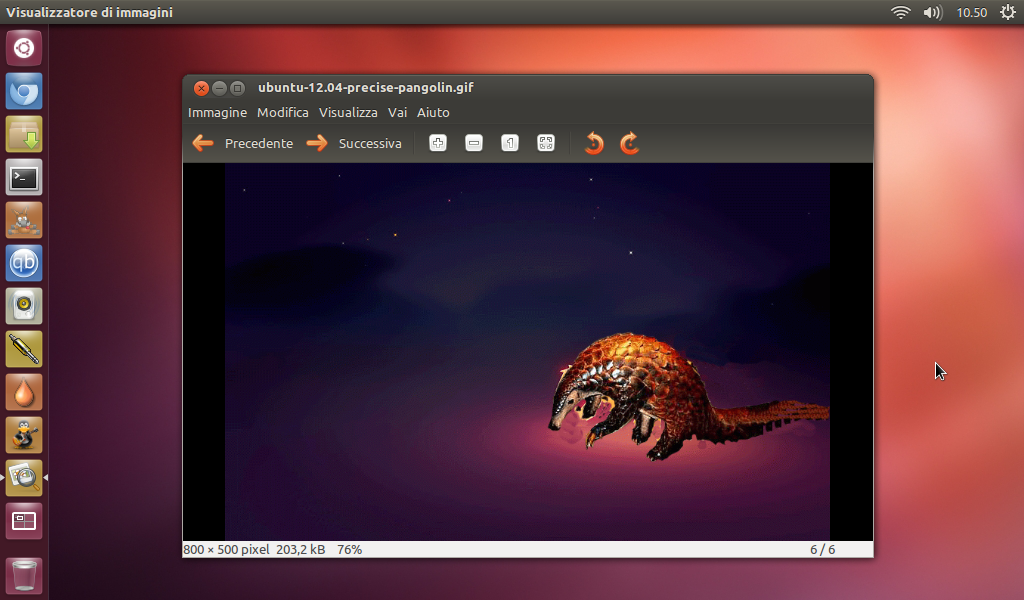Screen dimensions: 1024x600
Task: Launch aMule from the launcher
Action: [24, 220]
